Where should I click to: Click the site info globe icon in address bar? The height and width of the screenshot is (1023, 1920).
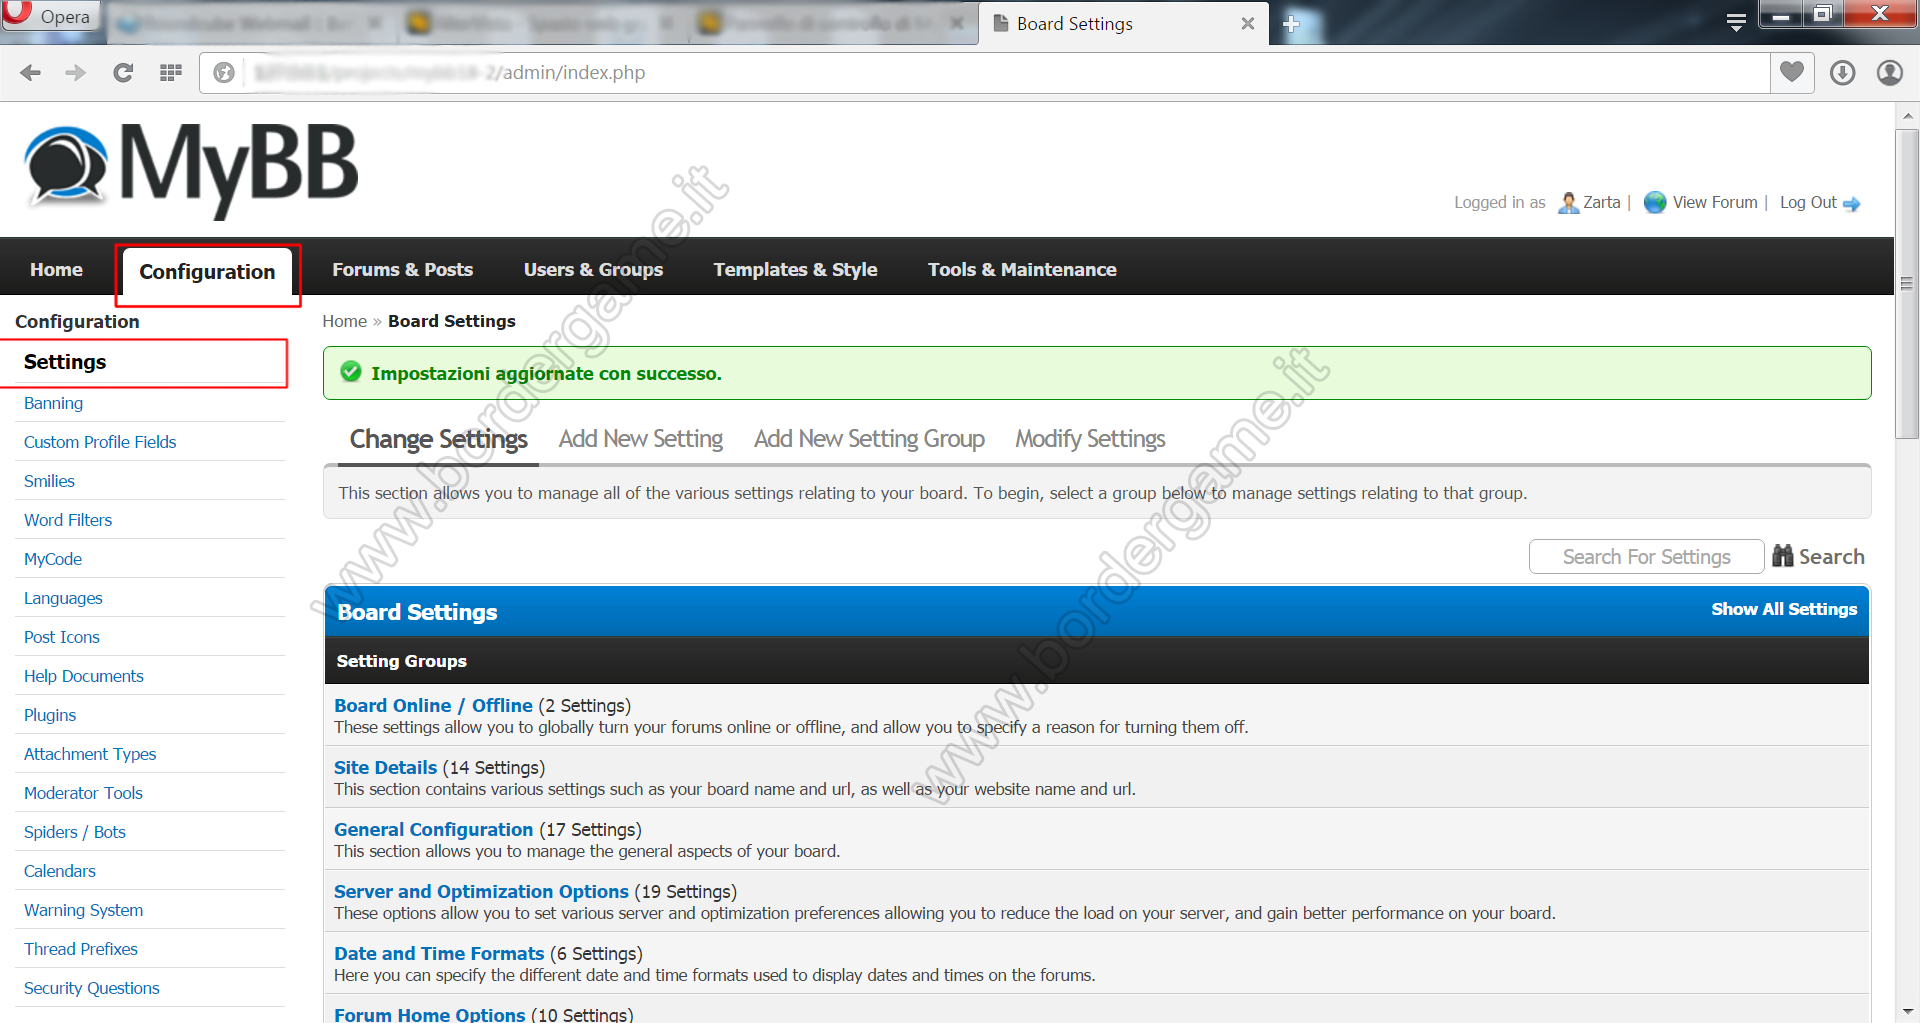(x=224, y=73)
